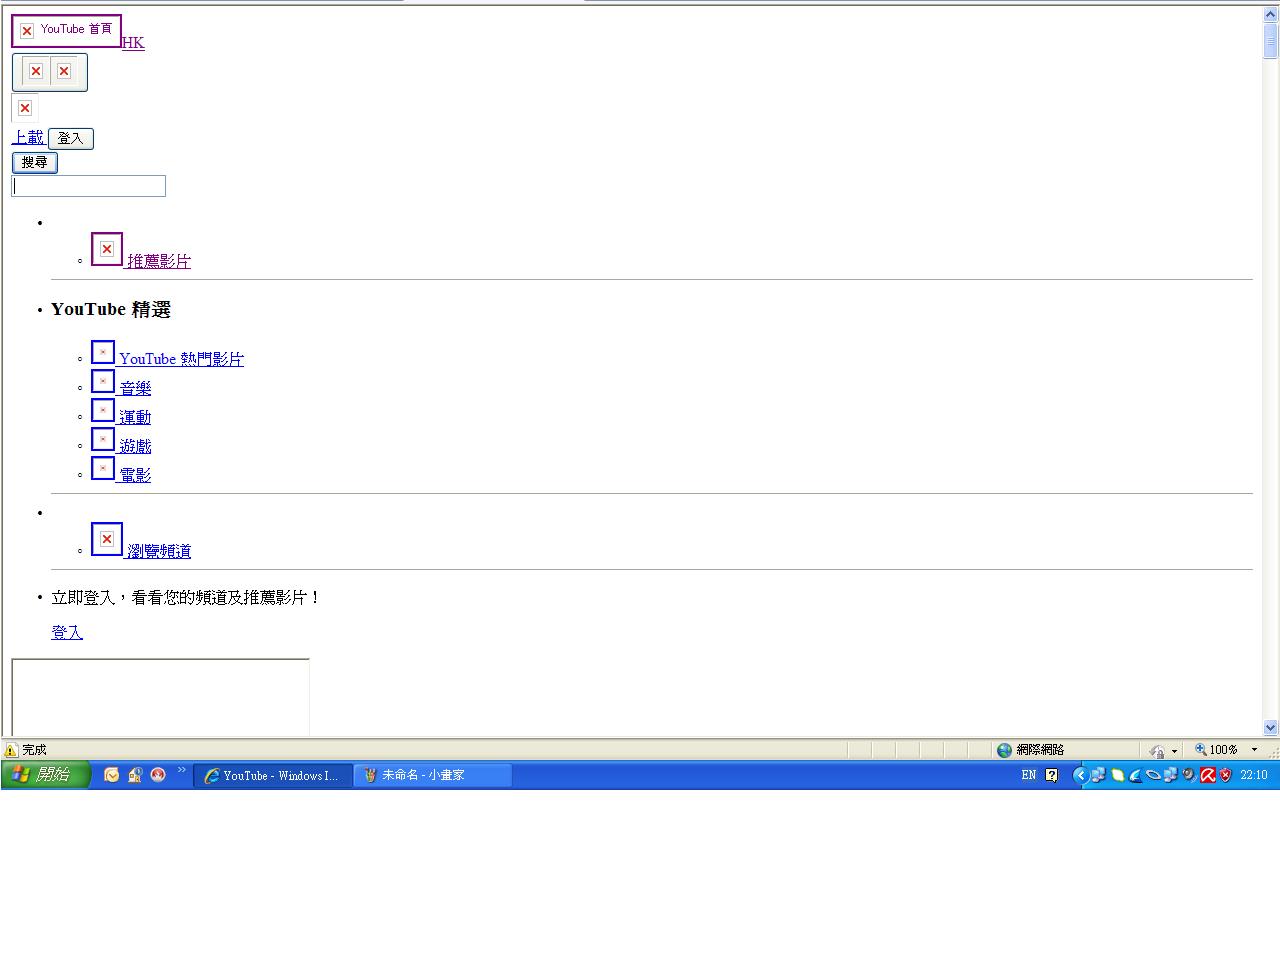Open the zoom level dropdown arrow

[1254, 750]
